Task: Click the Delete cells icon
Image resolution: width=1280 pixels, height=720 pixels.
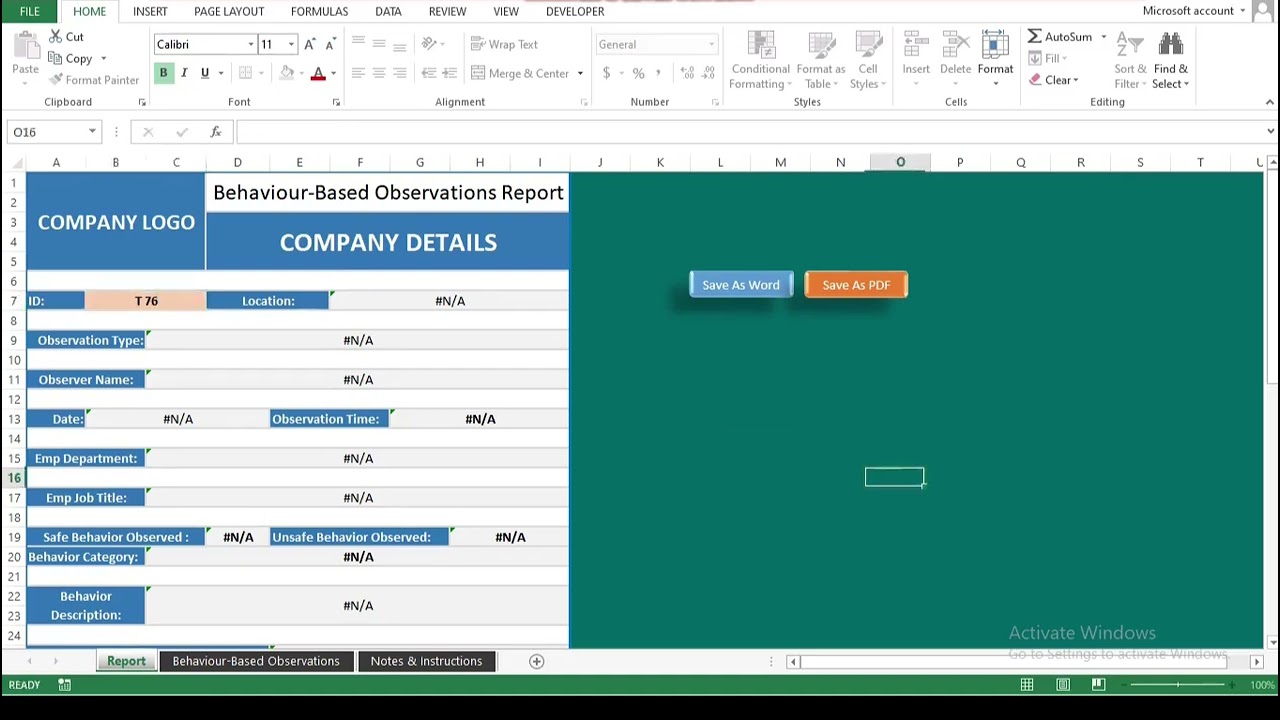Action: (x=955, y=46)
